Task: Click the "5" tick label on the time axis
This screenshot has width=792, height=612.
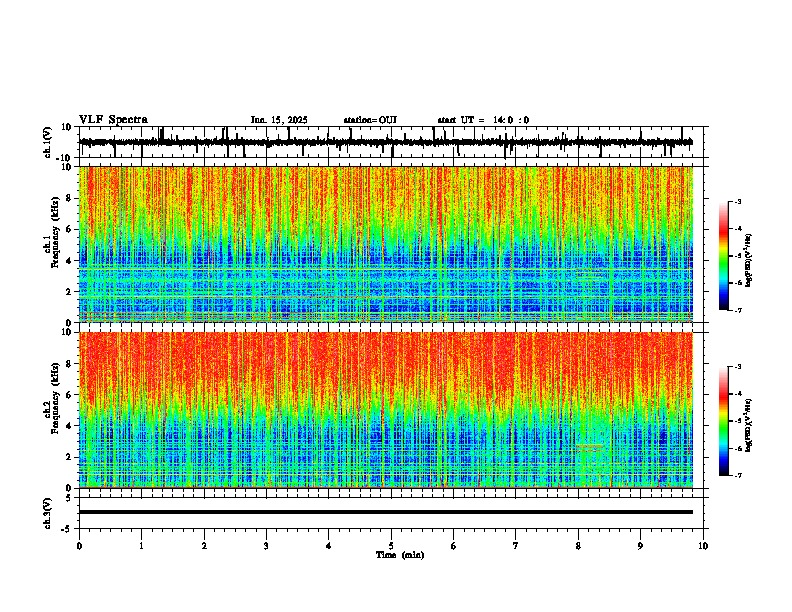Action: click(x=391, y=546)
